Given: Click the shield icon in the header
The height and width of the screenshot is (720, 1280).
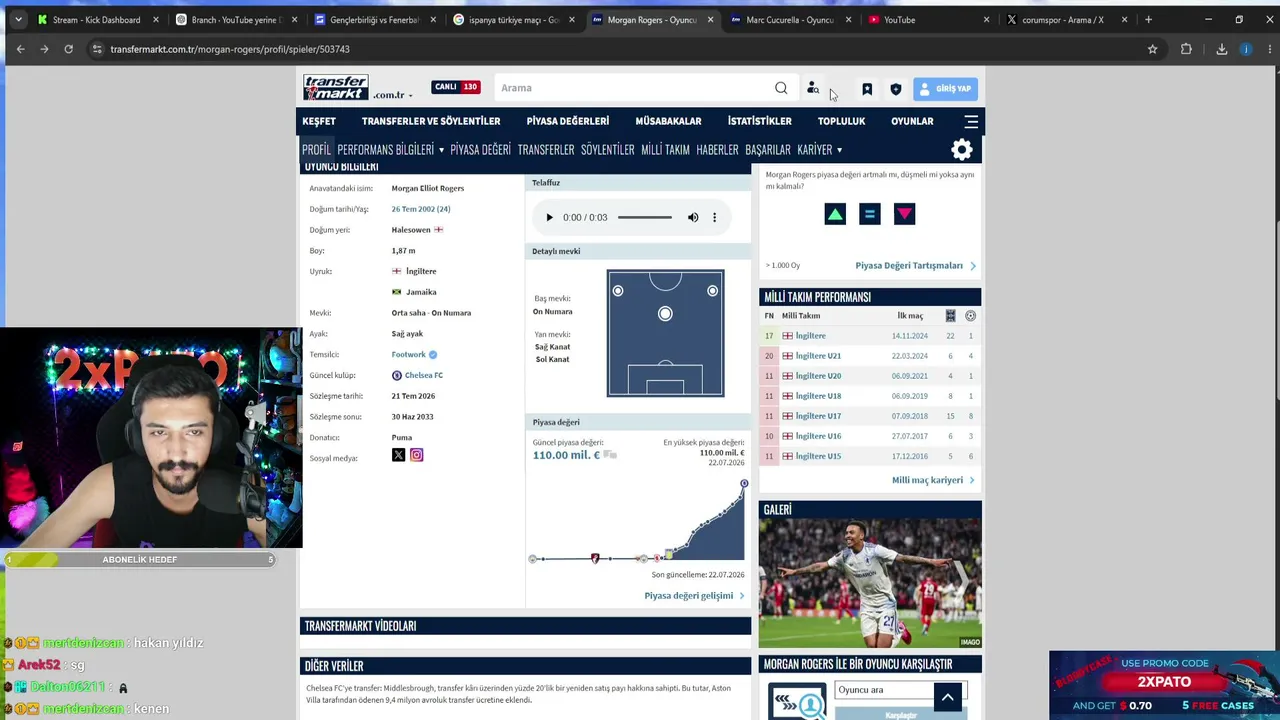Looking at the screenshot, I should (896, 89).
